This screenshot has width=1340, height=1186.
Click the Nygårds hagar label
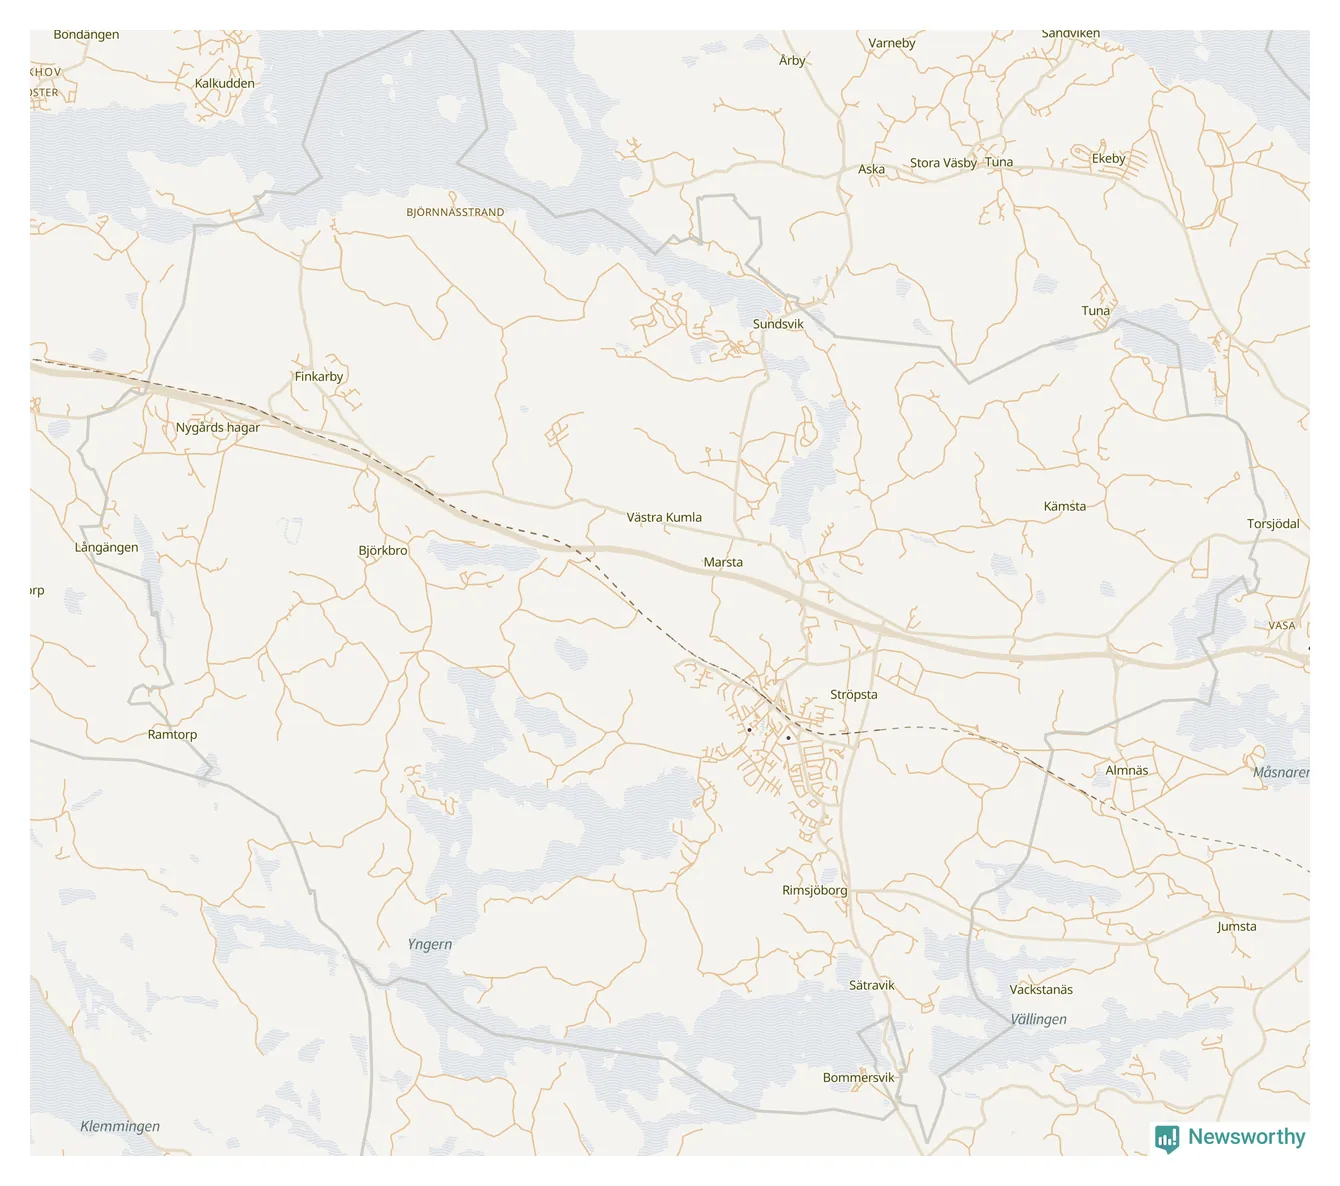point(217,427)
